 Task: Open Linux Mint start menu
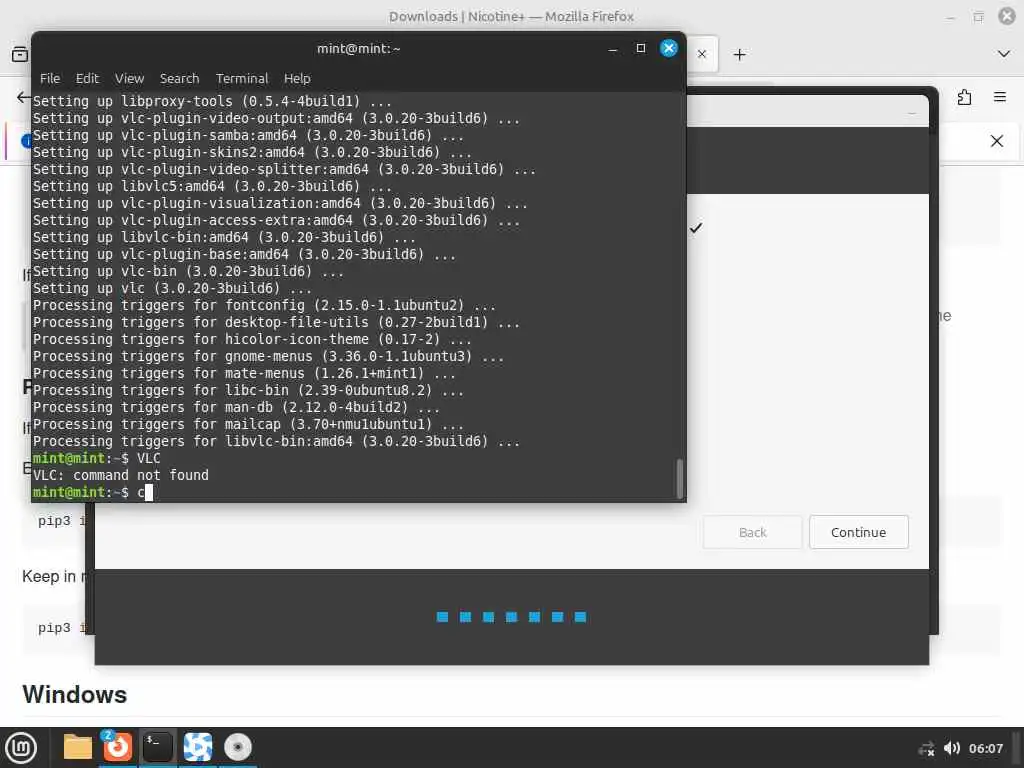point(21,748)
